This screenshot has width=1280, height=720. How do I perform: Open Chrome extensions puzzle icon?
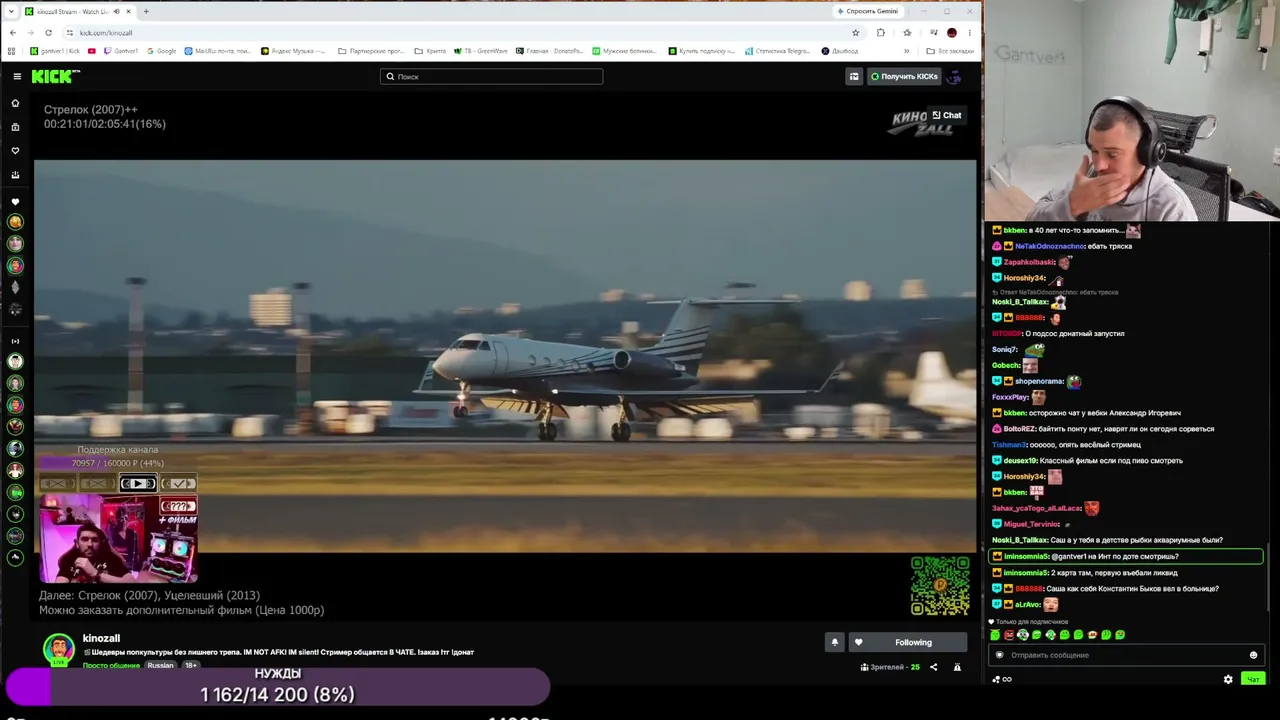880,32
